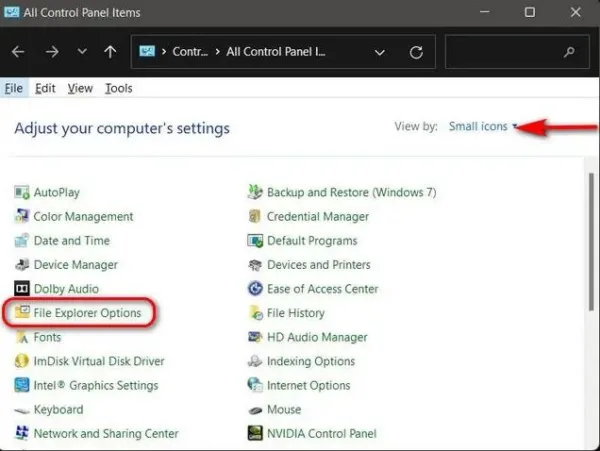Open File Explorer Options link

click(x=87, y=313)
